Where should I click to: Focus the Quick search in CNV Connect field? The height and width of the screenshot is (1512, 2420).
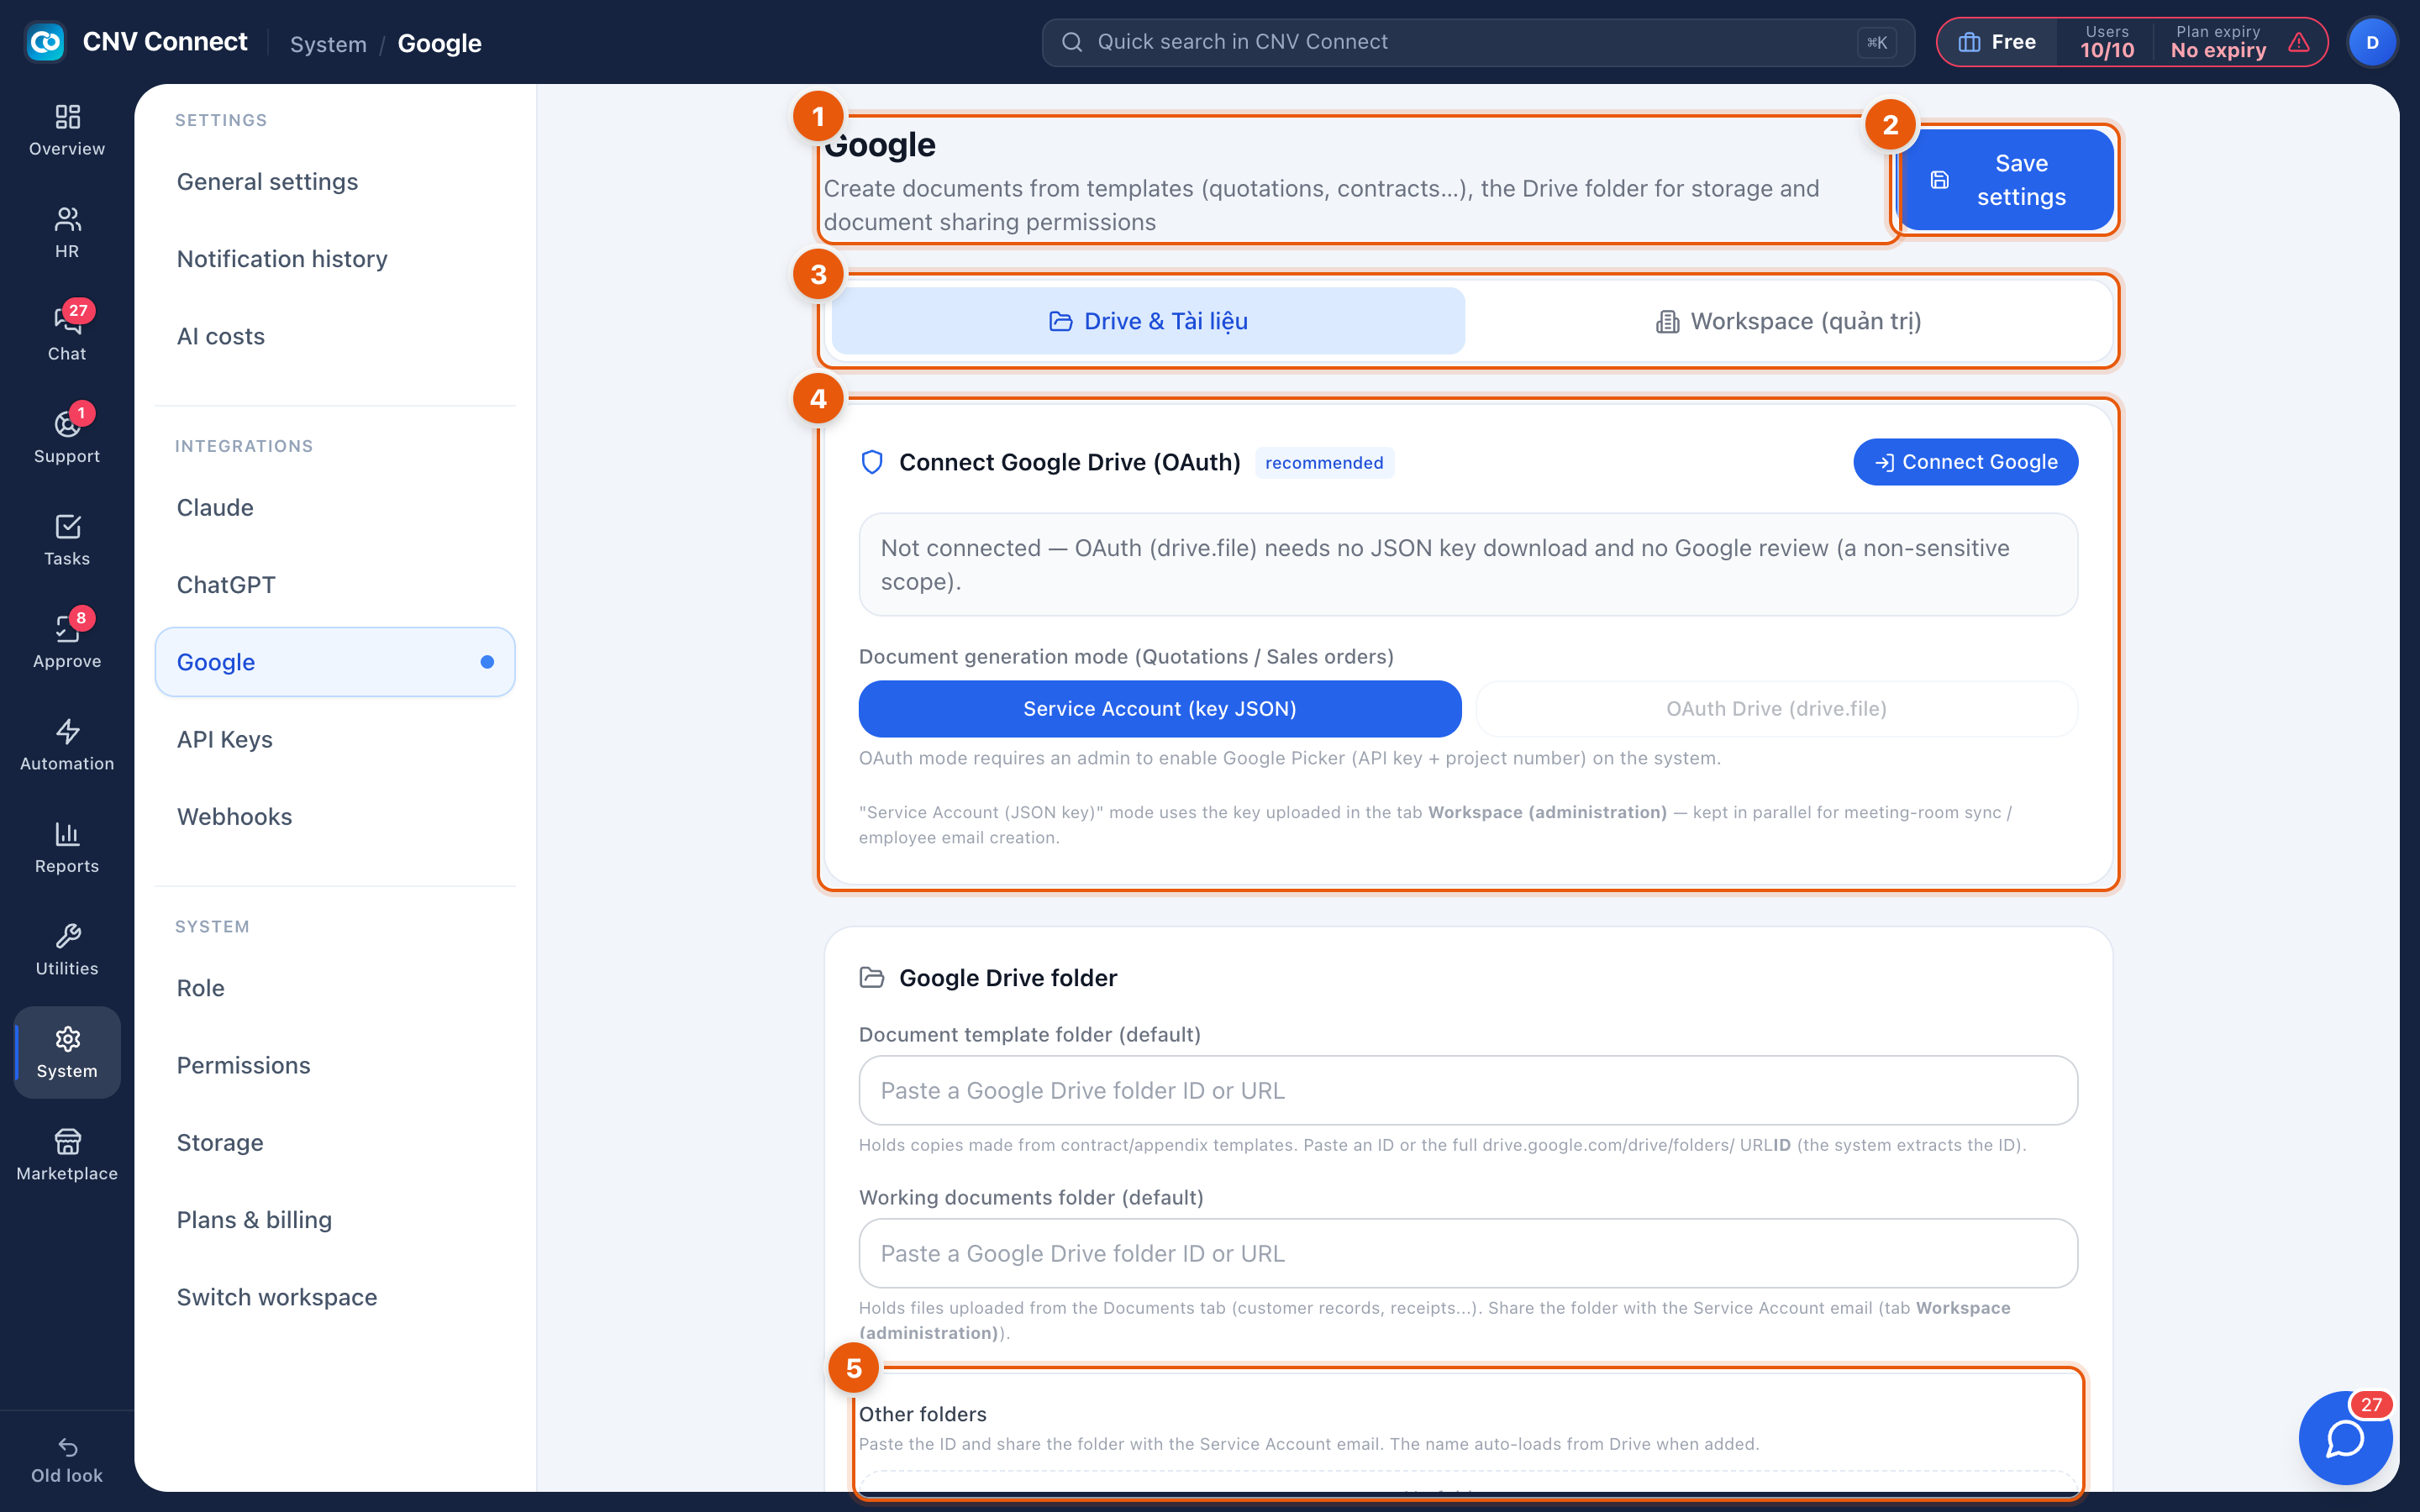[1478, 42]
